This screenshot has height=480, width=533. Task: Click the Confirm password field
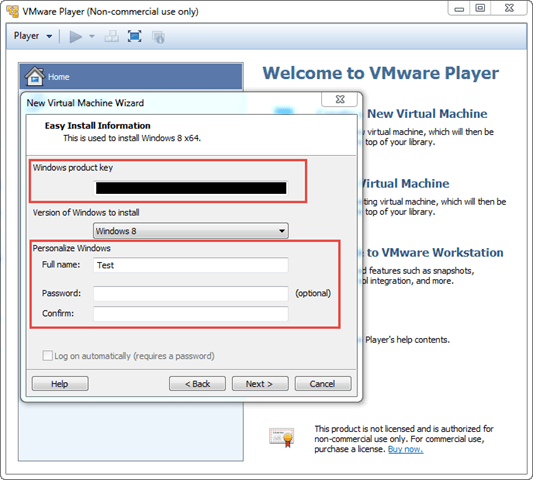coord(191,313)
